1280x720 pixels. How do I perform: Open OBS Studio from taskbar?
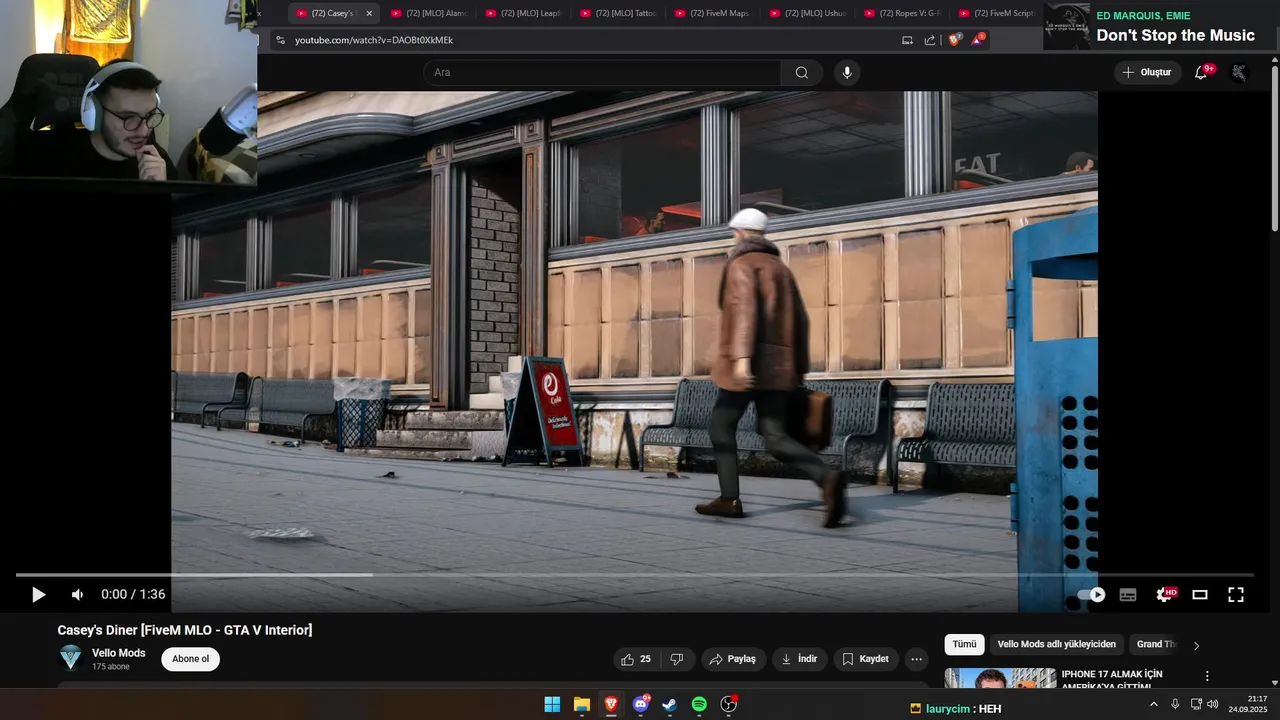(x=729, y=705)
